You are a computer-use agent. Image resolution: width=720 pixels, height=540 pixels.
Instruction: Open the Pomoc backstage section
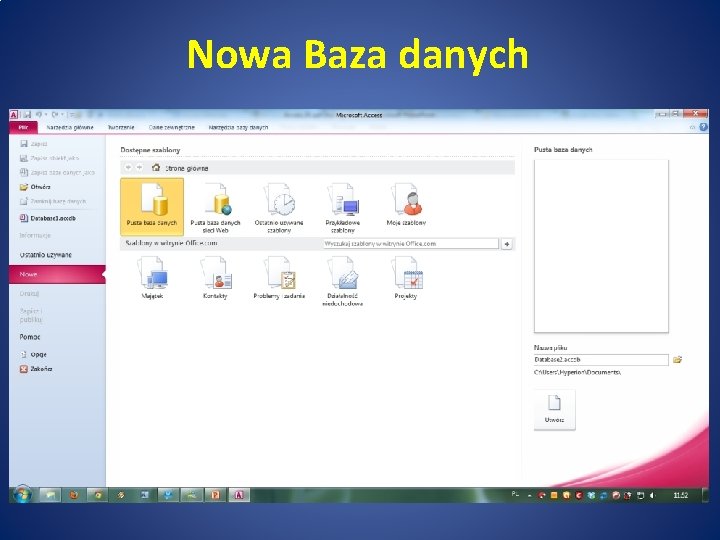click(x=30, y=337)
